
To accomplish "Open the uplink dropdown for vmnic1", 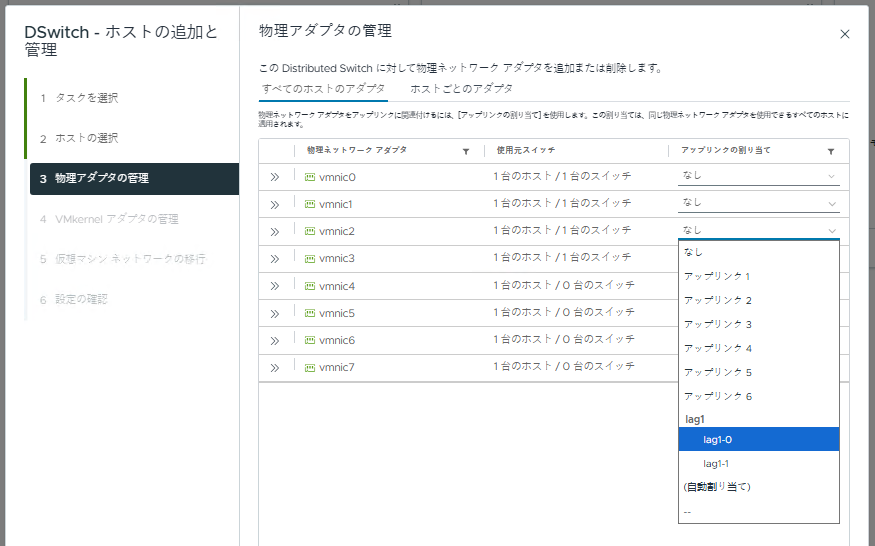I will 759,203.
